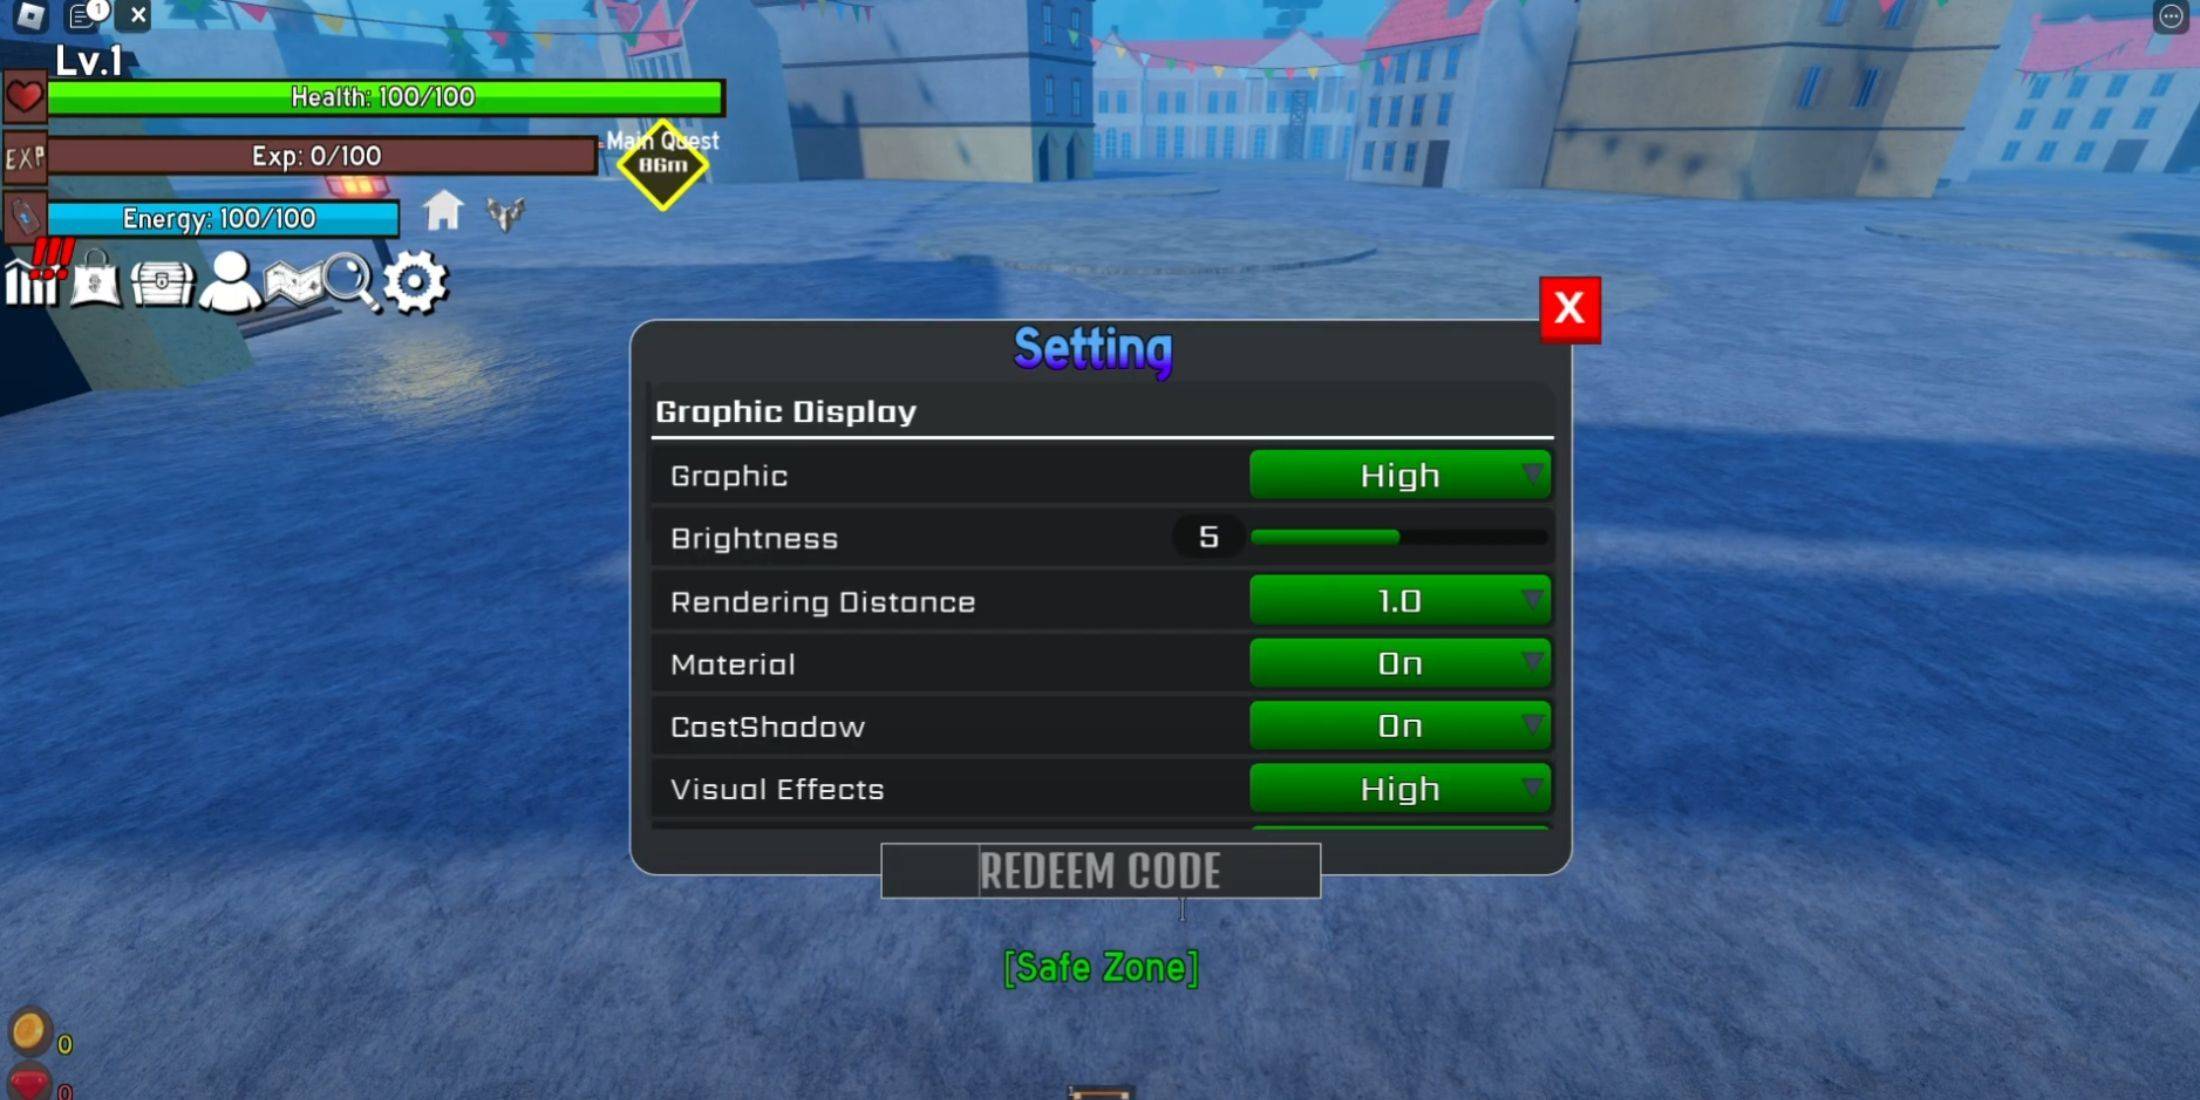This screenshot has height=1100, width=2200.
Task: Open the settings gear icon
Action: tap(417, 281)
